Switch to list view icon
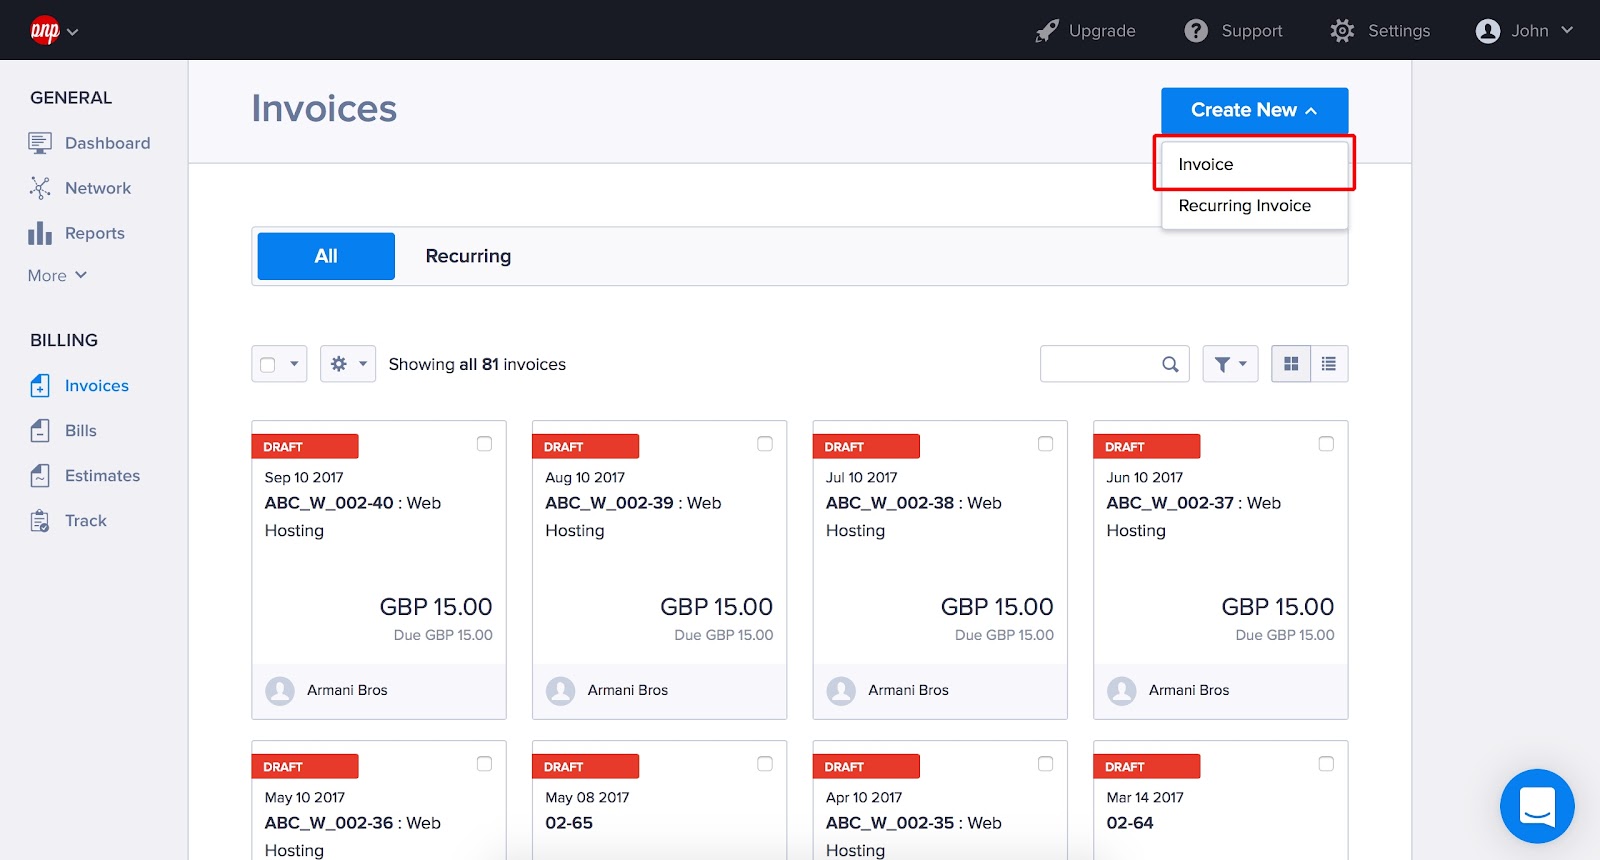The height and width of the screenshot is (860, 1600). point(1329,364)
